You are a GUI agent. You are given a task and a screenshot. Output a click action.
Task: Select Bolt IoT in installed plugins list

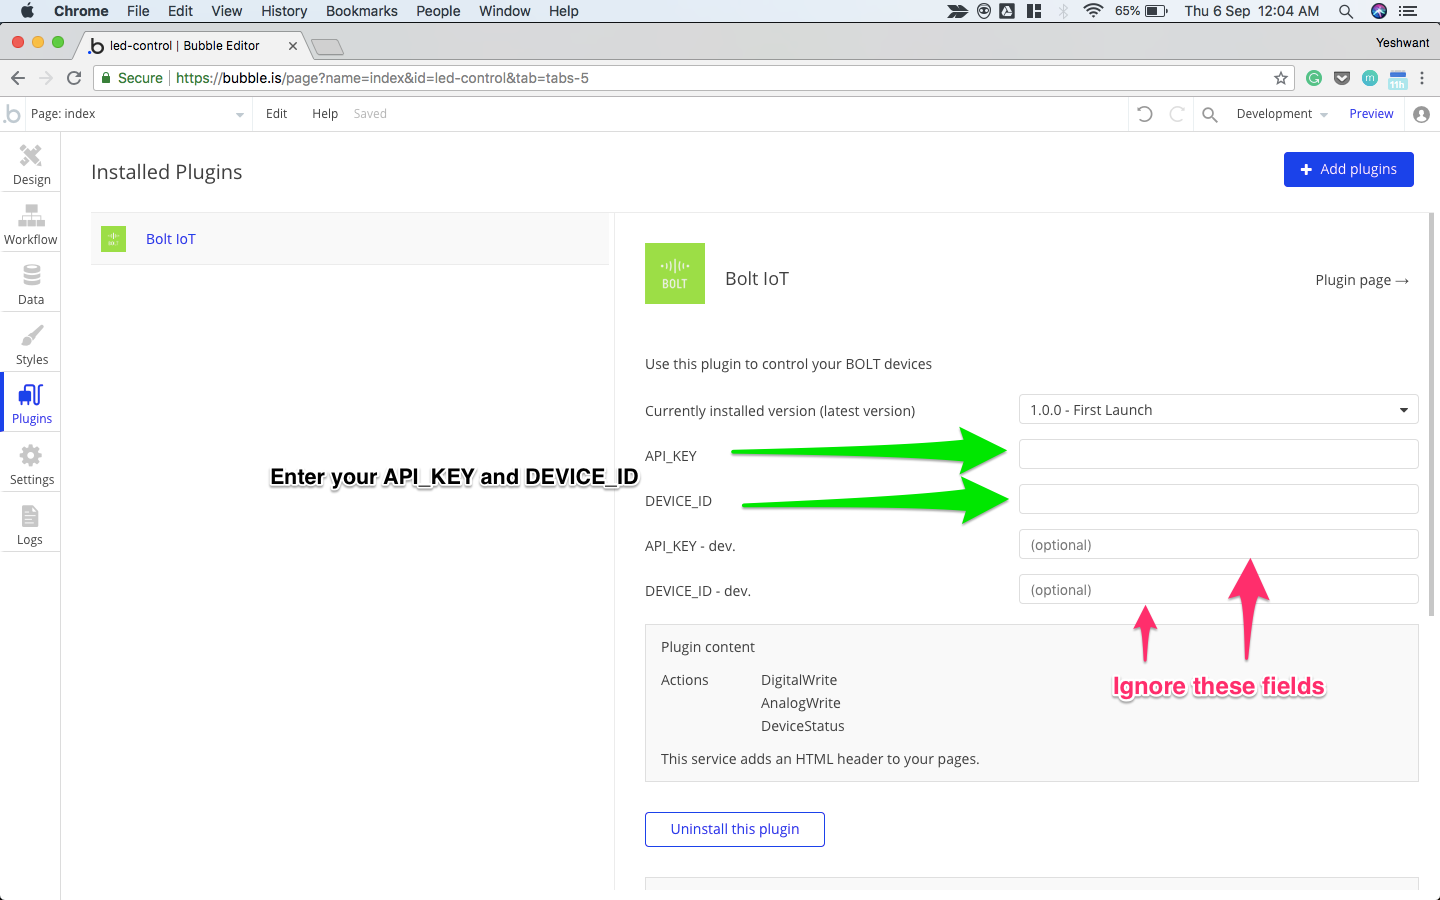350,239
